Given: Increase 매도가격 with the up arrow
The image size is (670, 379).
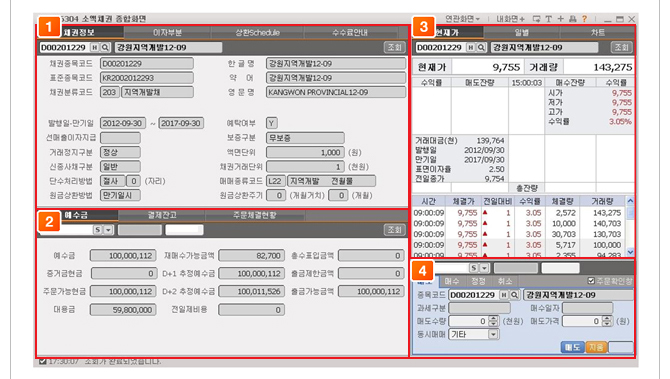Looking at the screenshot, I should point(607,319).
